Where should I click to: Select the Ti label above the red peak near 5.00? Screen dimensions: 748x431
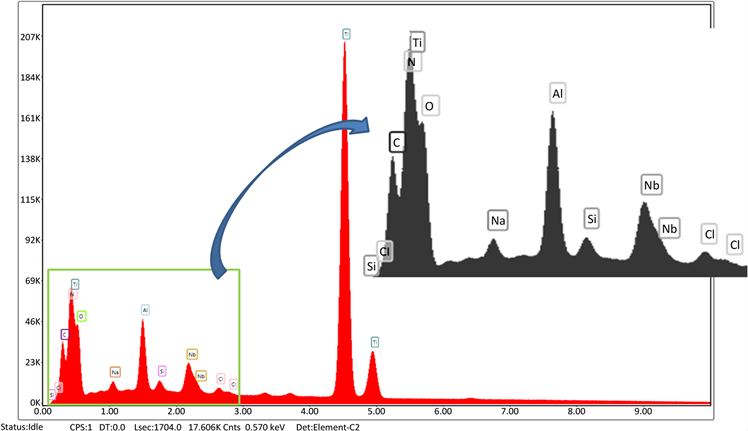tap(375, 342)
